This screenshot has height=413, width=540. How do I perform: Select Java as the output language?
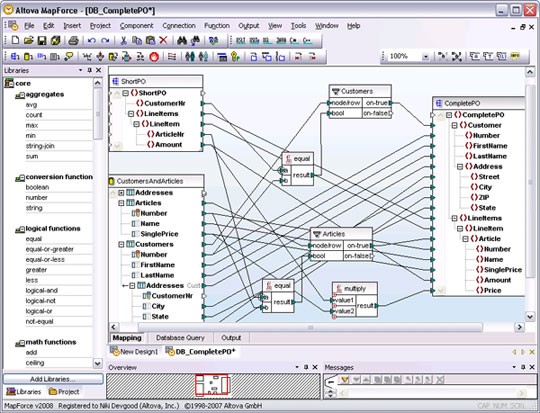click(281, 41)
